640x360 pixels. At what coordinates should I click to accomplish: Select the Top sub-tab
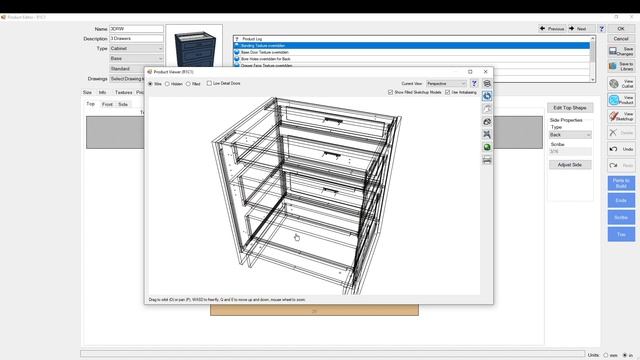91,104
